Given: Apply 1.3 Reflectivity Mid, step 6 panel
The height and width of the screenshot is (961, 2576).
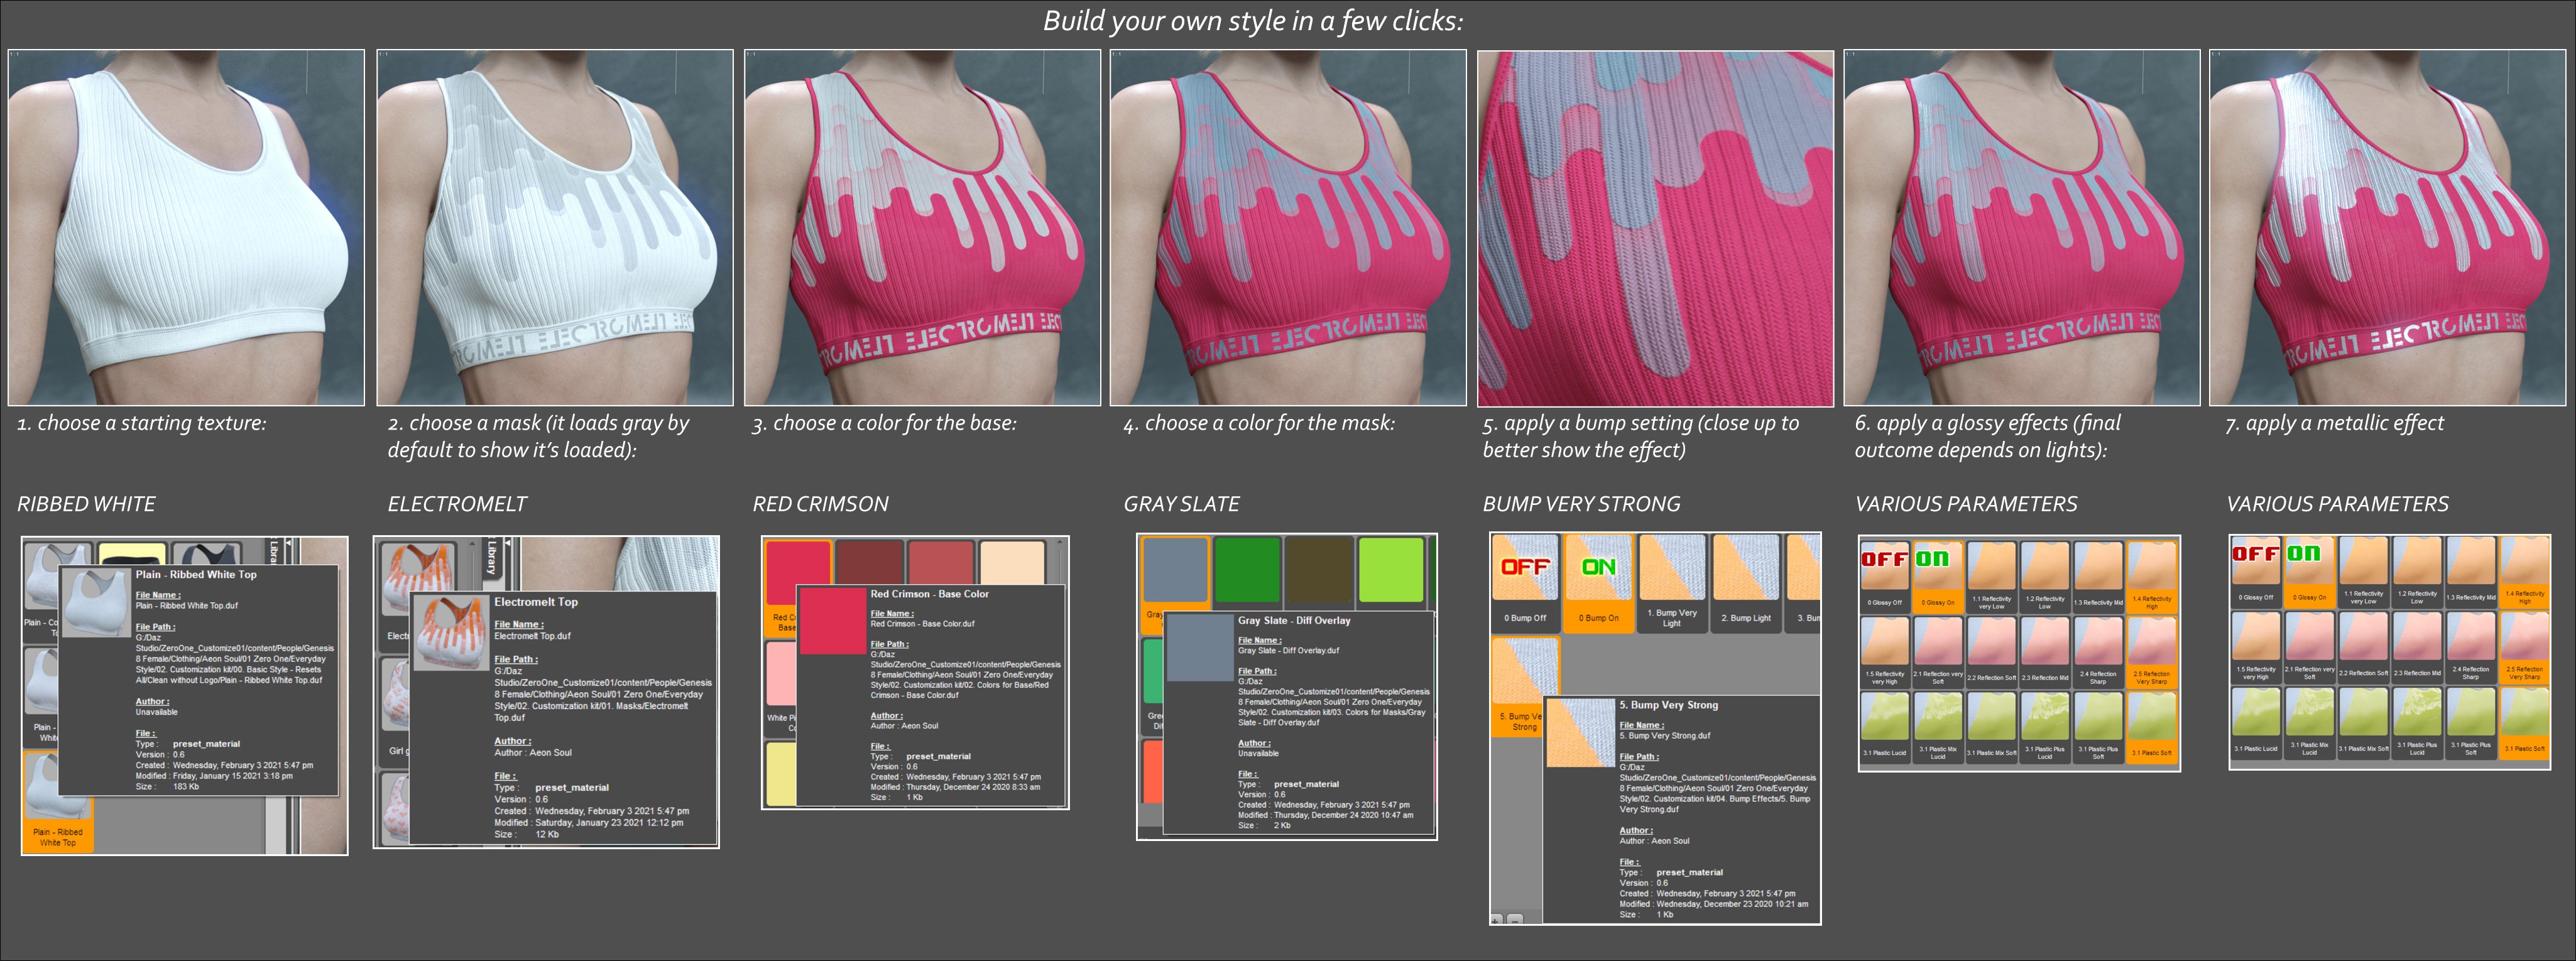Looking at the screenshot, I should pyautogui.click(x=2098, y=577).
